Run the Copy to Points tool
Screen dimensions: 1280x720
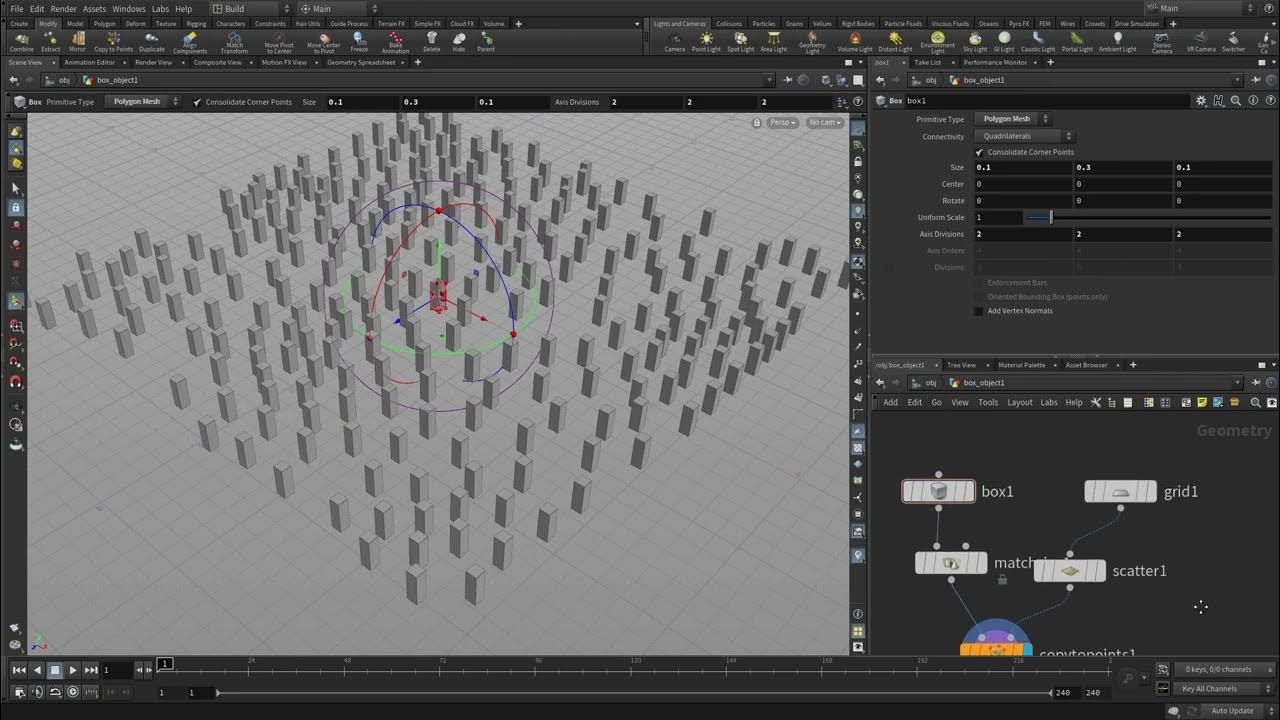(x=113, y=41)
